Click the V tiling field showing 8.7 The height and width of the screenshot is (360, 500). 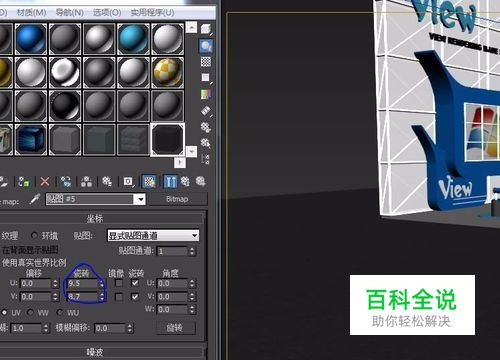tap(83, 297)
